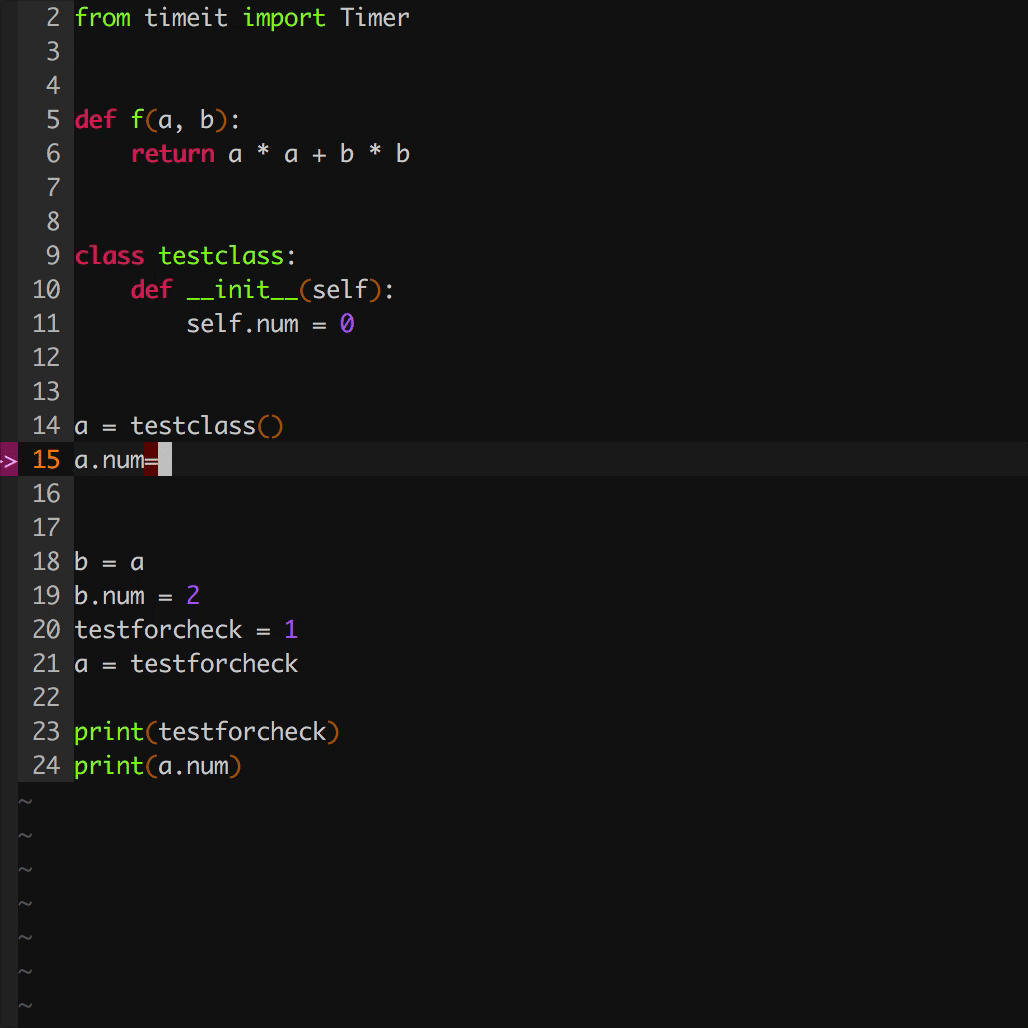
Task: Click the '+' operator on line 6
Action: tap(319, 155)
